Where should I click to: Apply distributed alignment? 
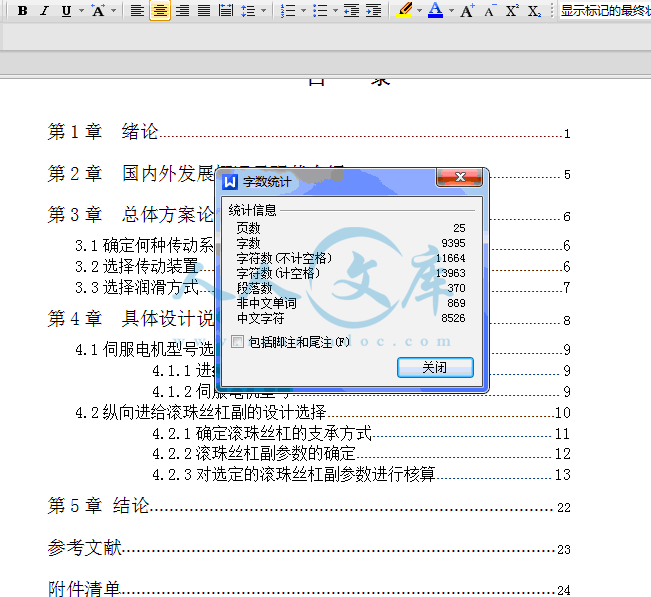click(225, 10)
